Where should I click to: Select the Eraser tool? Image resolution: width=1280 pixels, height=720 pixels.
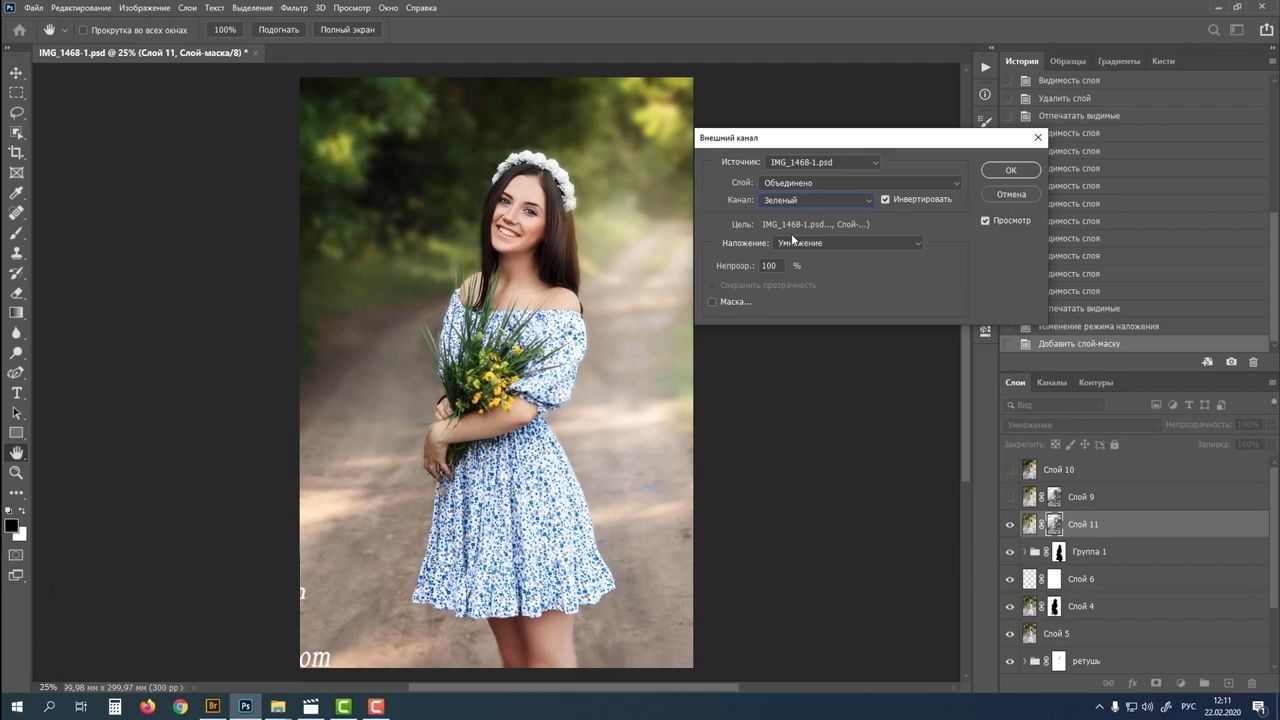pos(16,293)
